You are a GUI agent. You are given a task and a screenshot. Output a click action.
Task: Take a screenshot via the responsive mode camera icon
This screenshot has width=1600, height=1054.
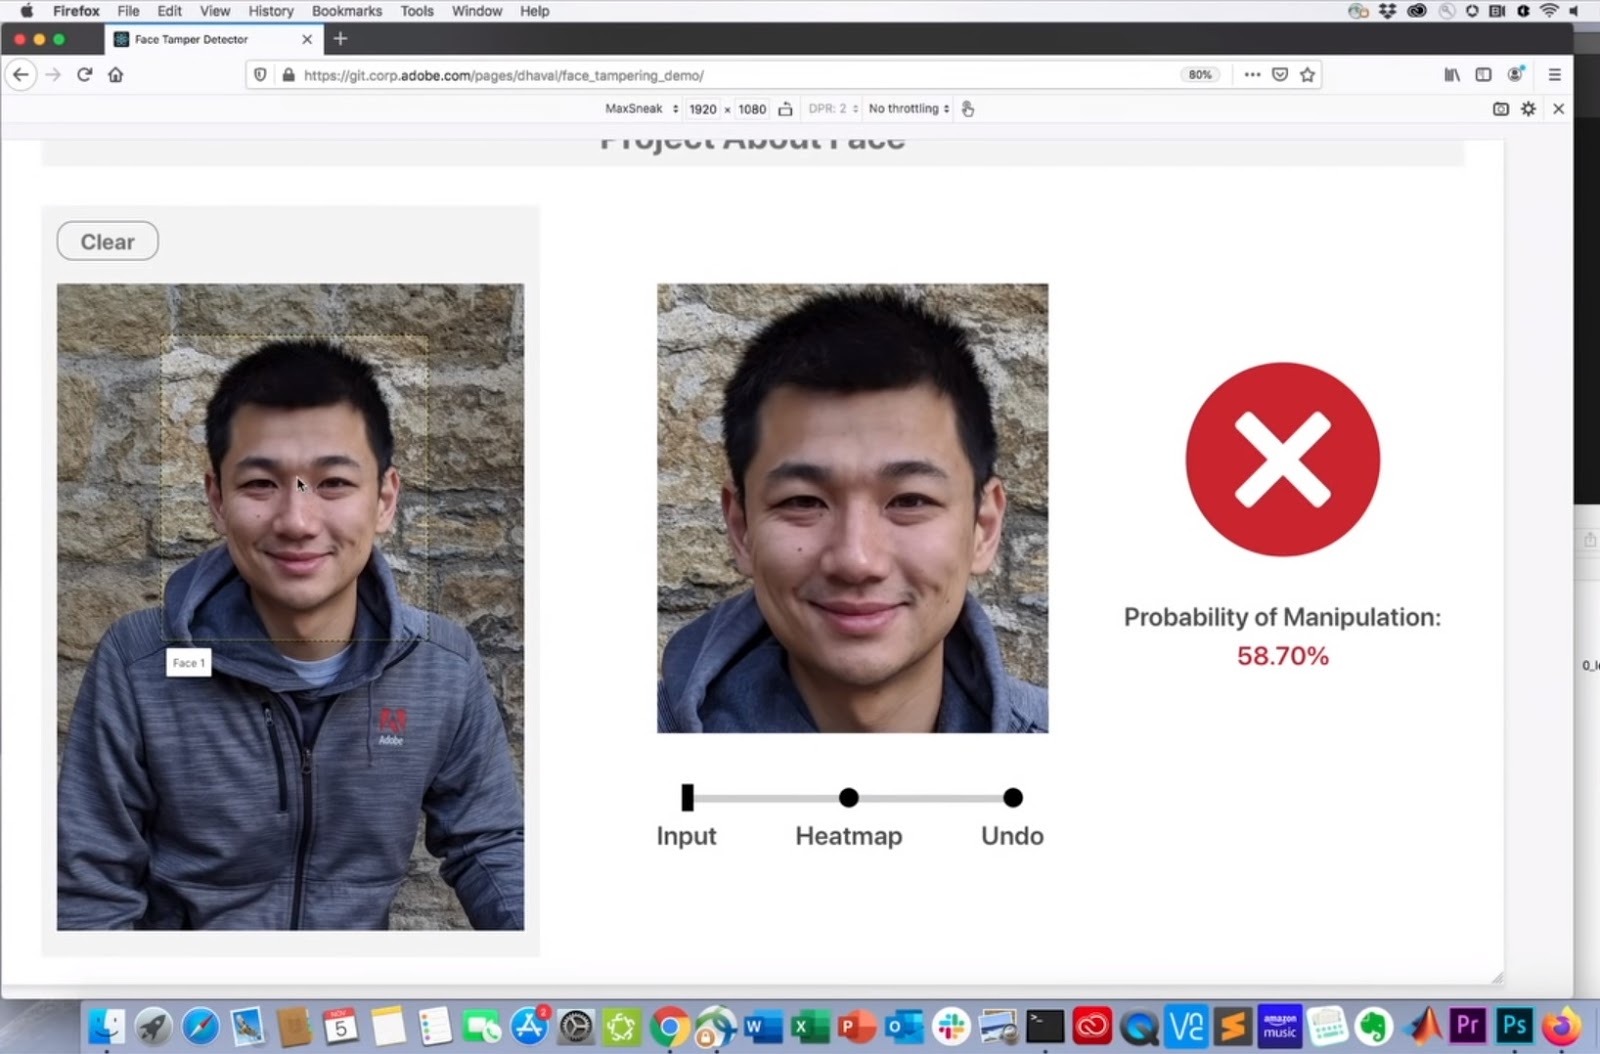pos(1498,108)
